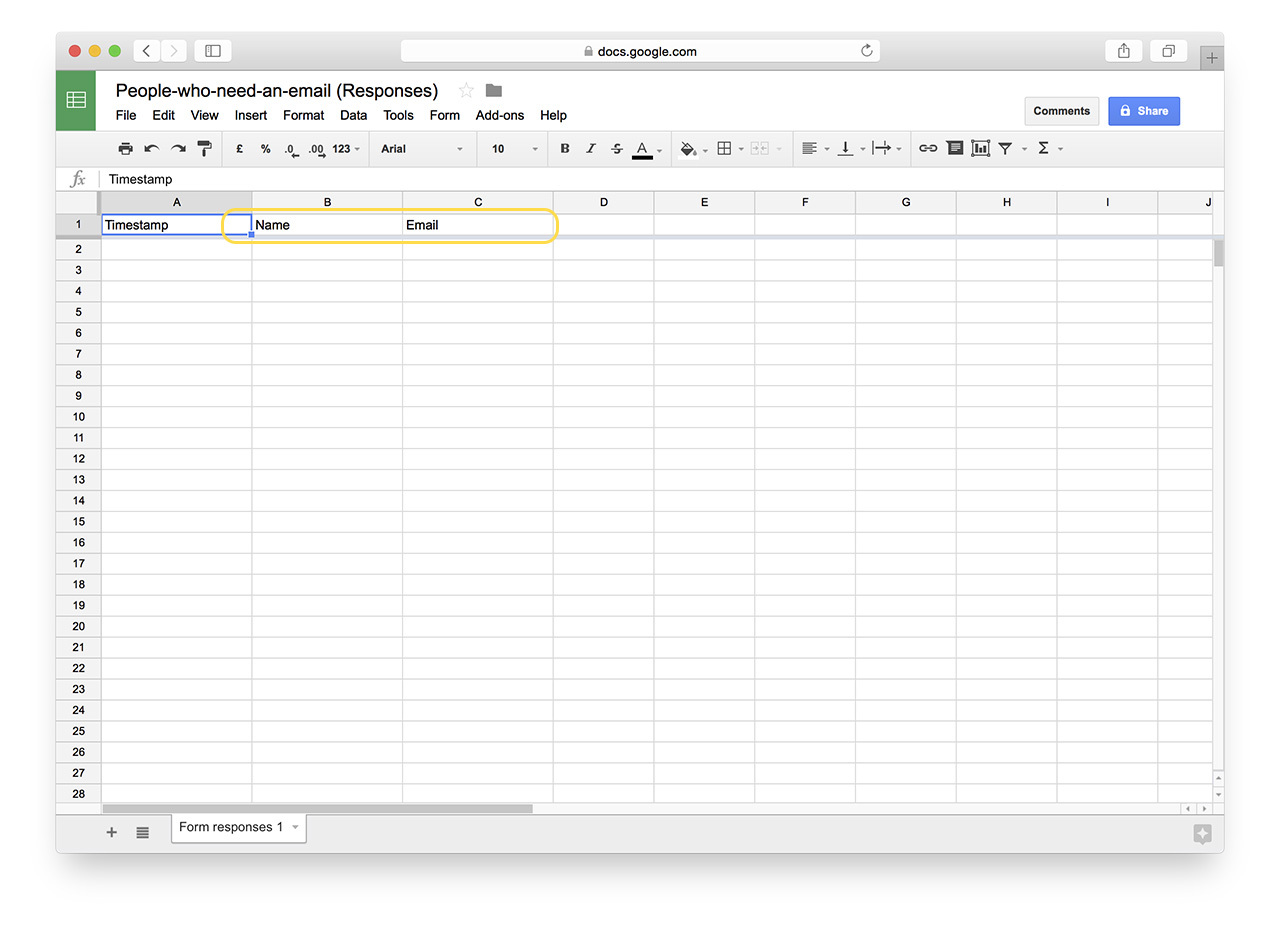Image resolution: width=1280 pixels, height=933 pixels.
Task: Open the all sheets list icon
Action: point(143,832)
